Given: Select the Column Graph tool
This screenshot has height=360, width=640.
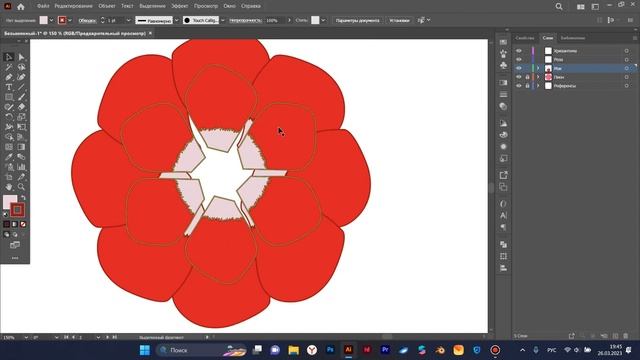Looking at the screenshot, I should tap(21, 167).
